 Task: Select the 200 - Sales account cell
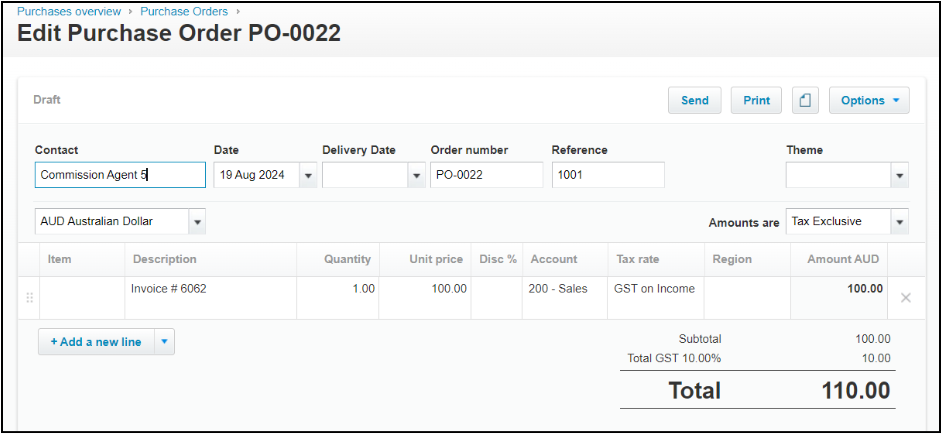coord(564,298)
